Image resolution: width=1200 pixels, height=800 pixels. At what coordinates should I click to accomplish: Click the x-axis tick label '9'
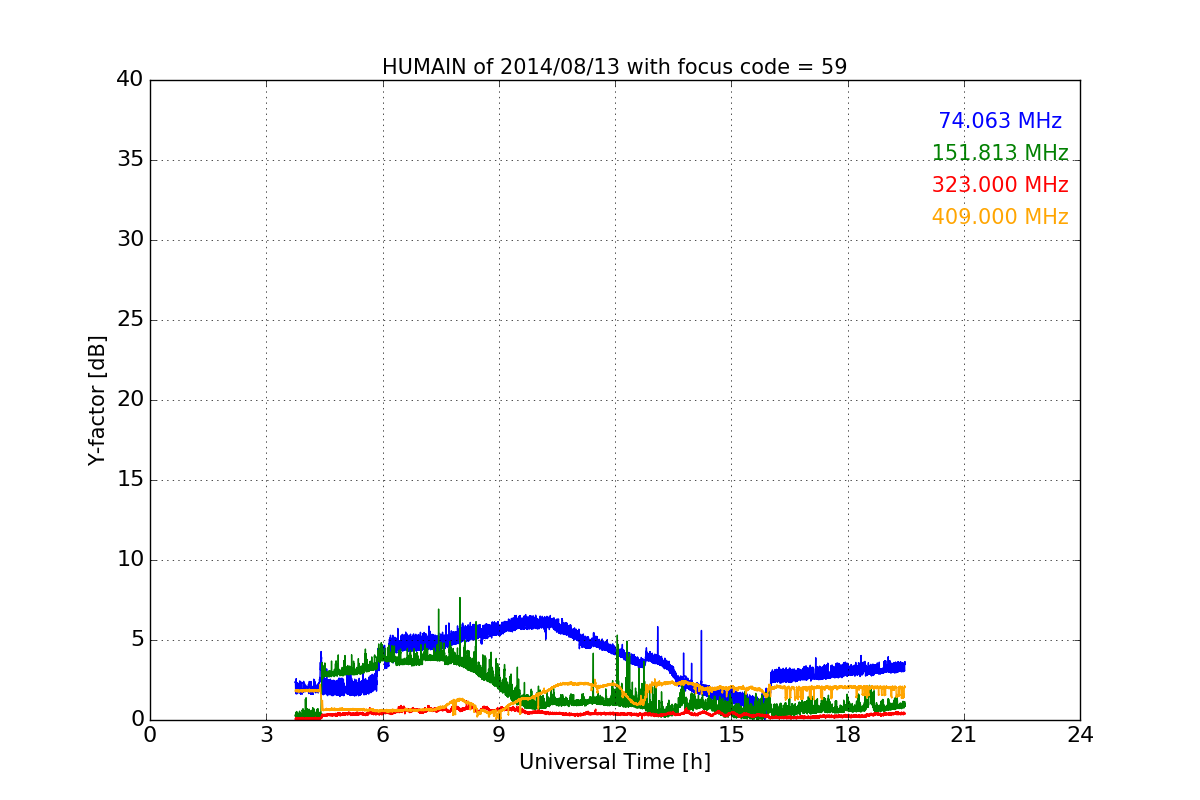(x=499, y=735)
